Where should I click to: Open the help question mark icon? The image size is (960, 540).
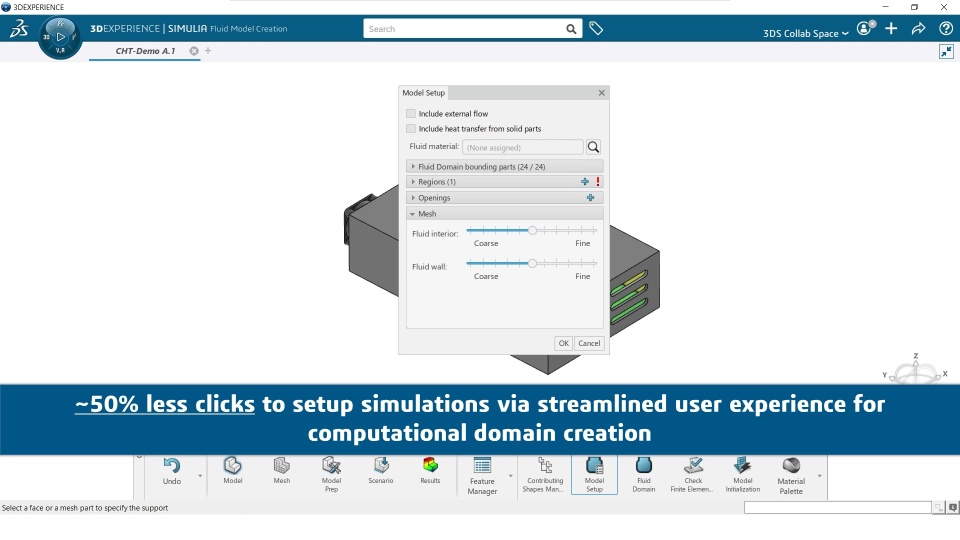click(945, 28)
